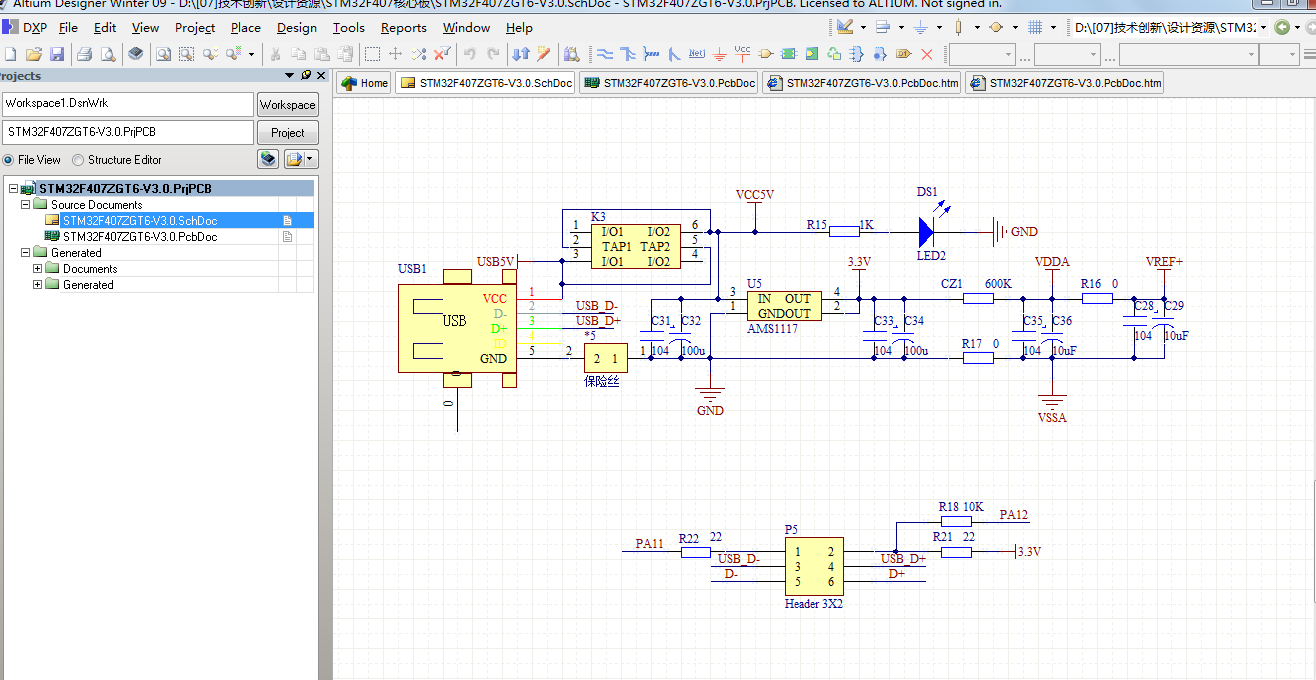Fit the whole document in view

pos(162,53)
